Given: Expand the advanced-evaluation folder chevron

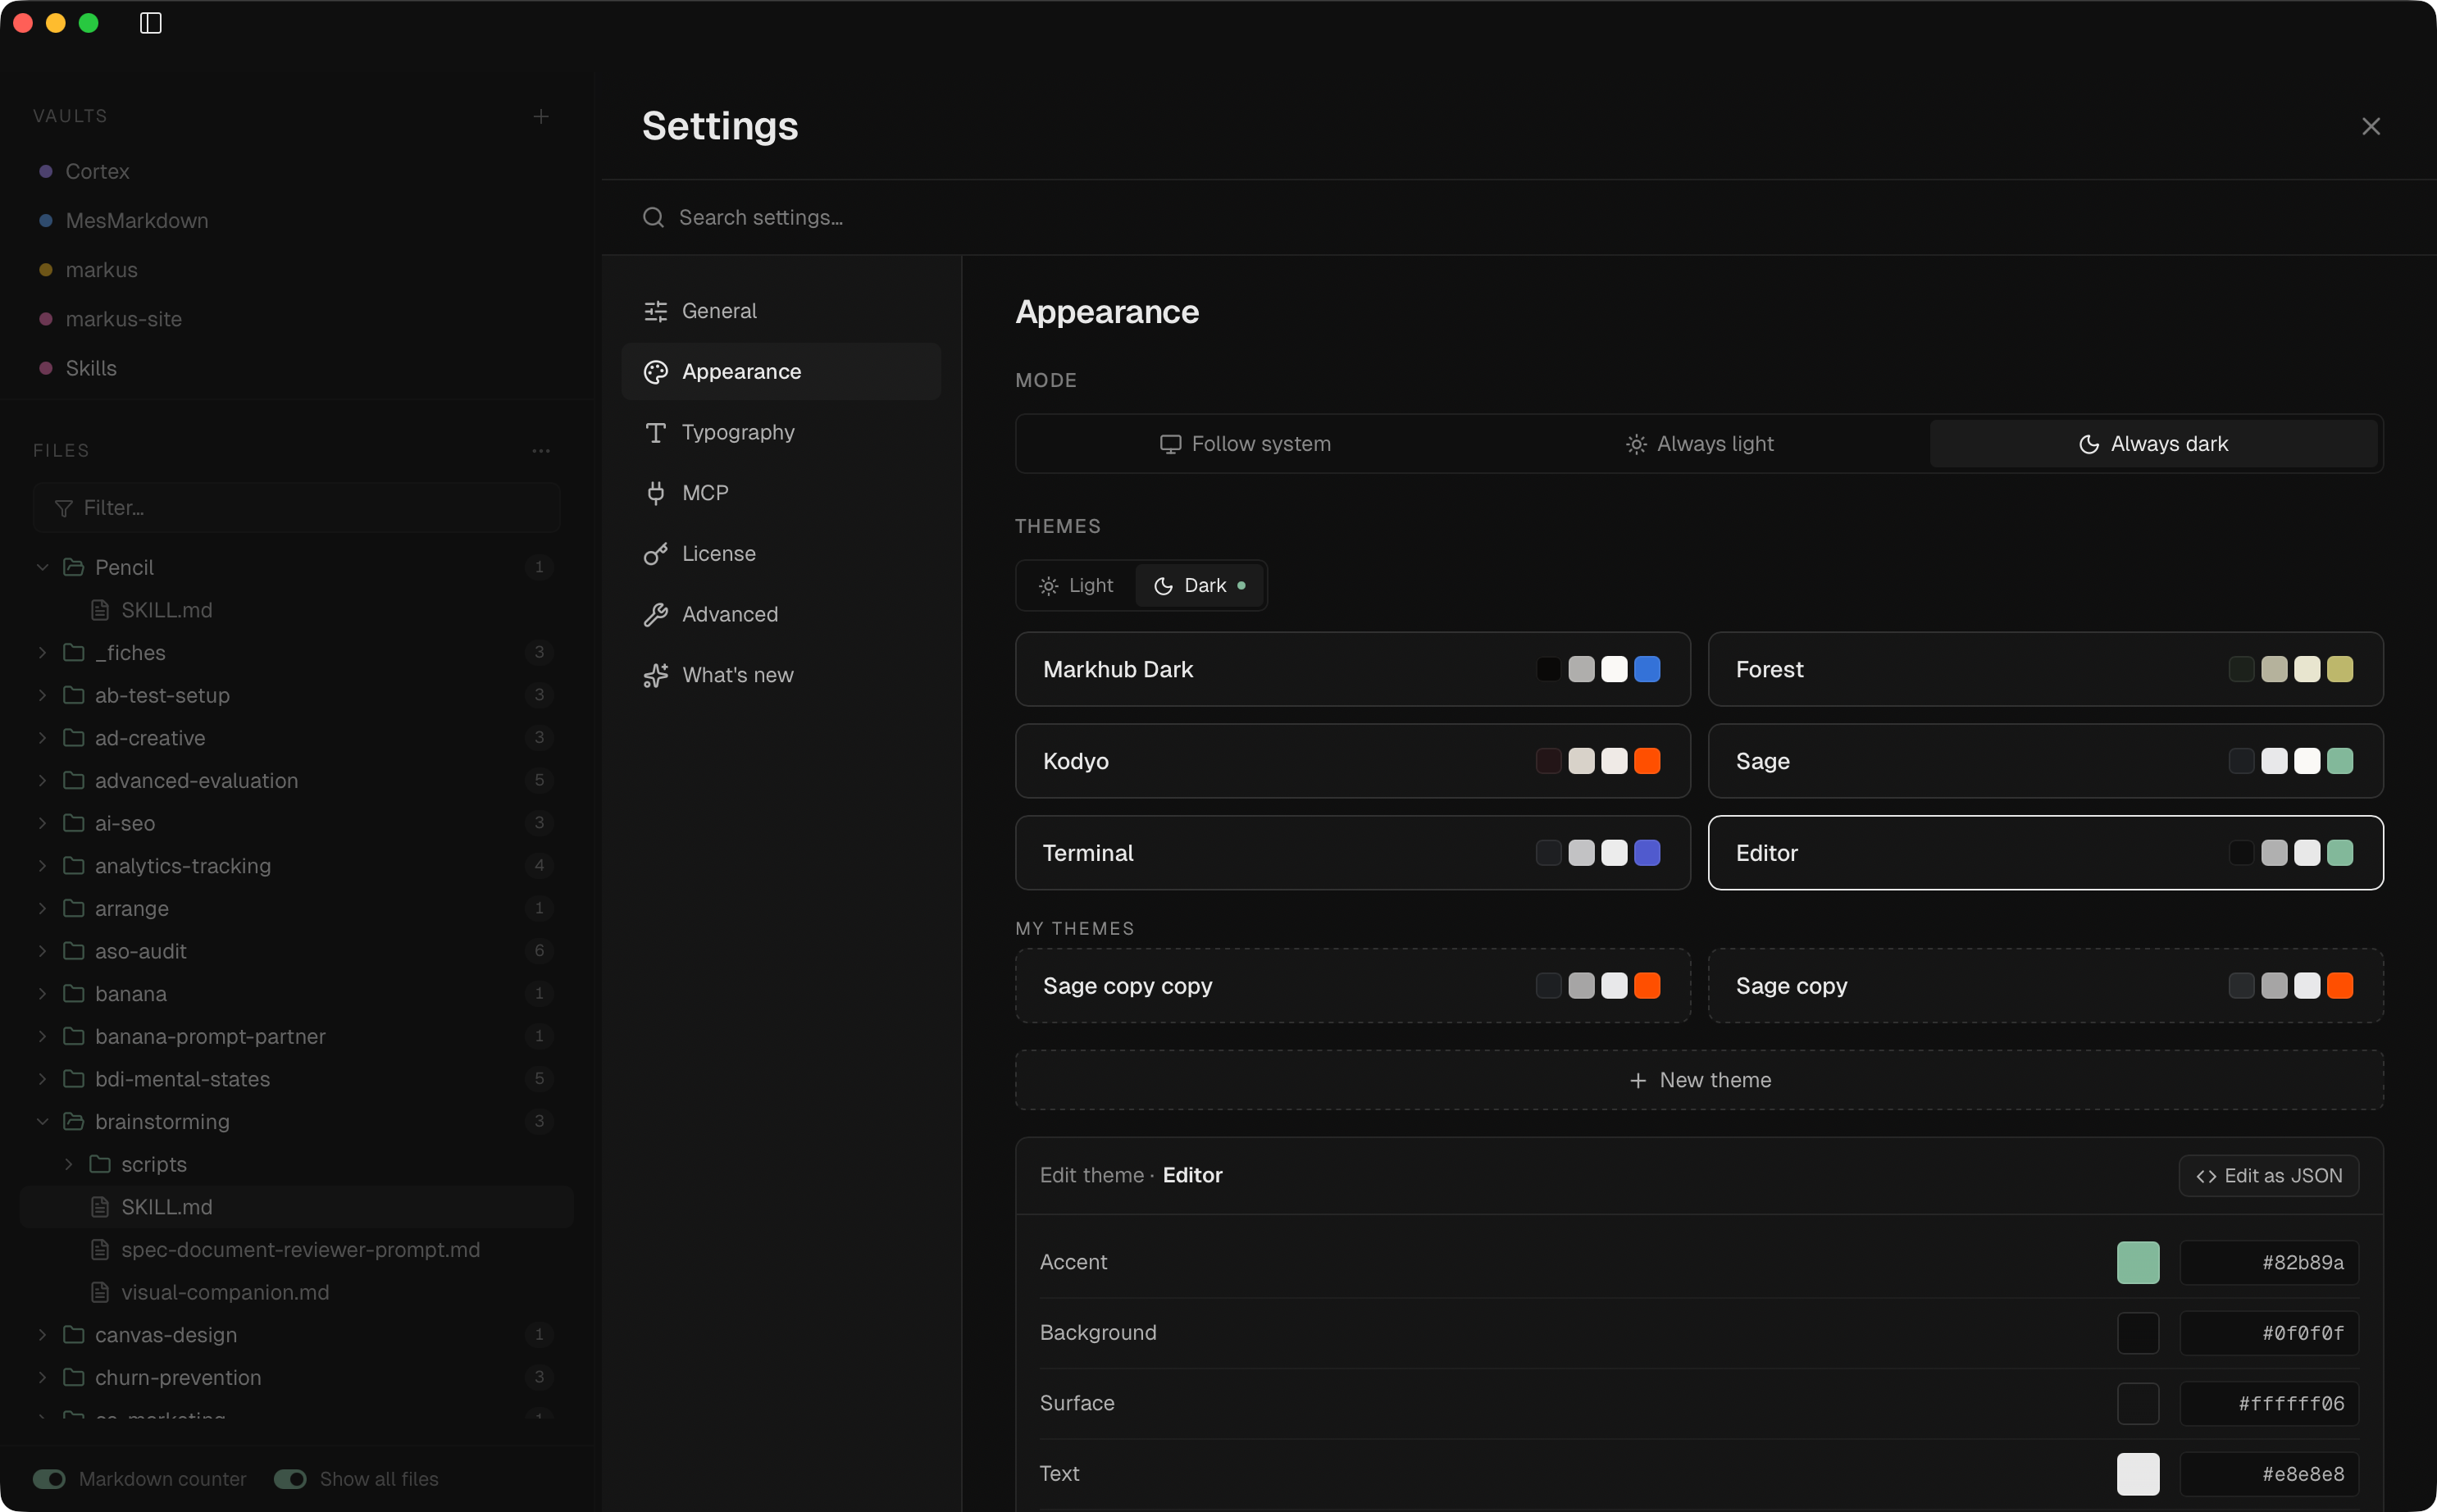Looking at the screenshot, I should tap(42, 780).
